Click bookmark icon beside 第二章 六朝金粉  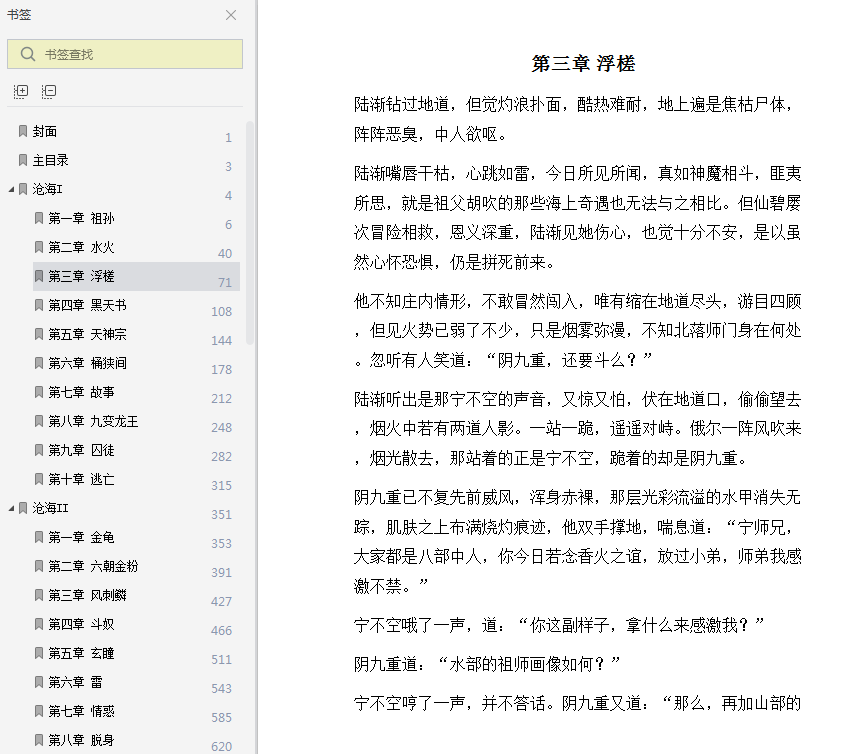(x=39, y=566)
